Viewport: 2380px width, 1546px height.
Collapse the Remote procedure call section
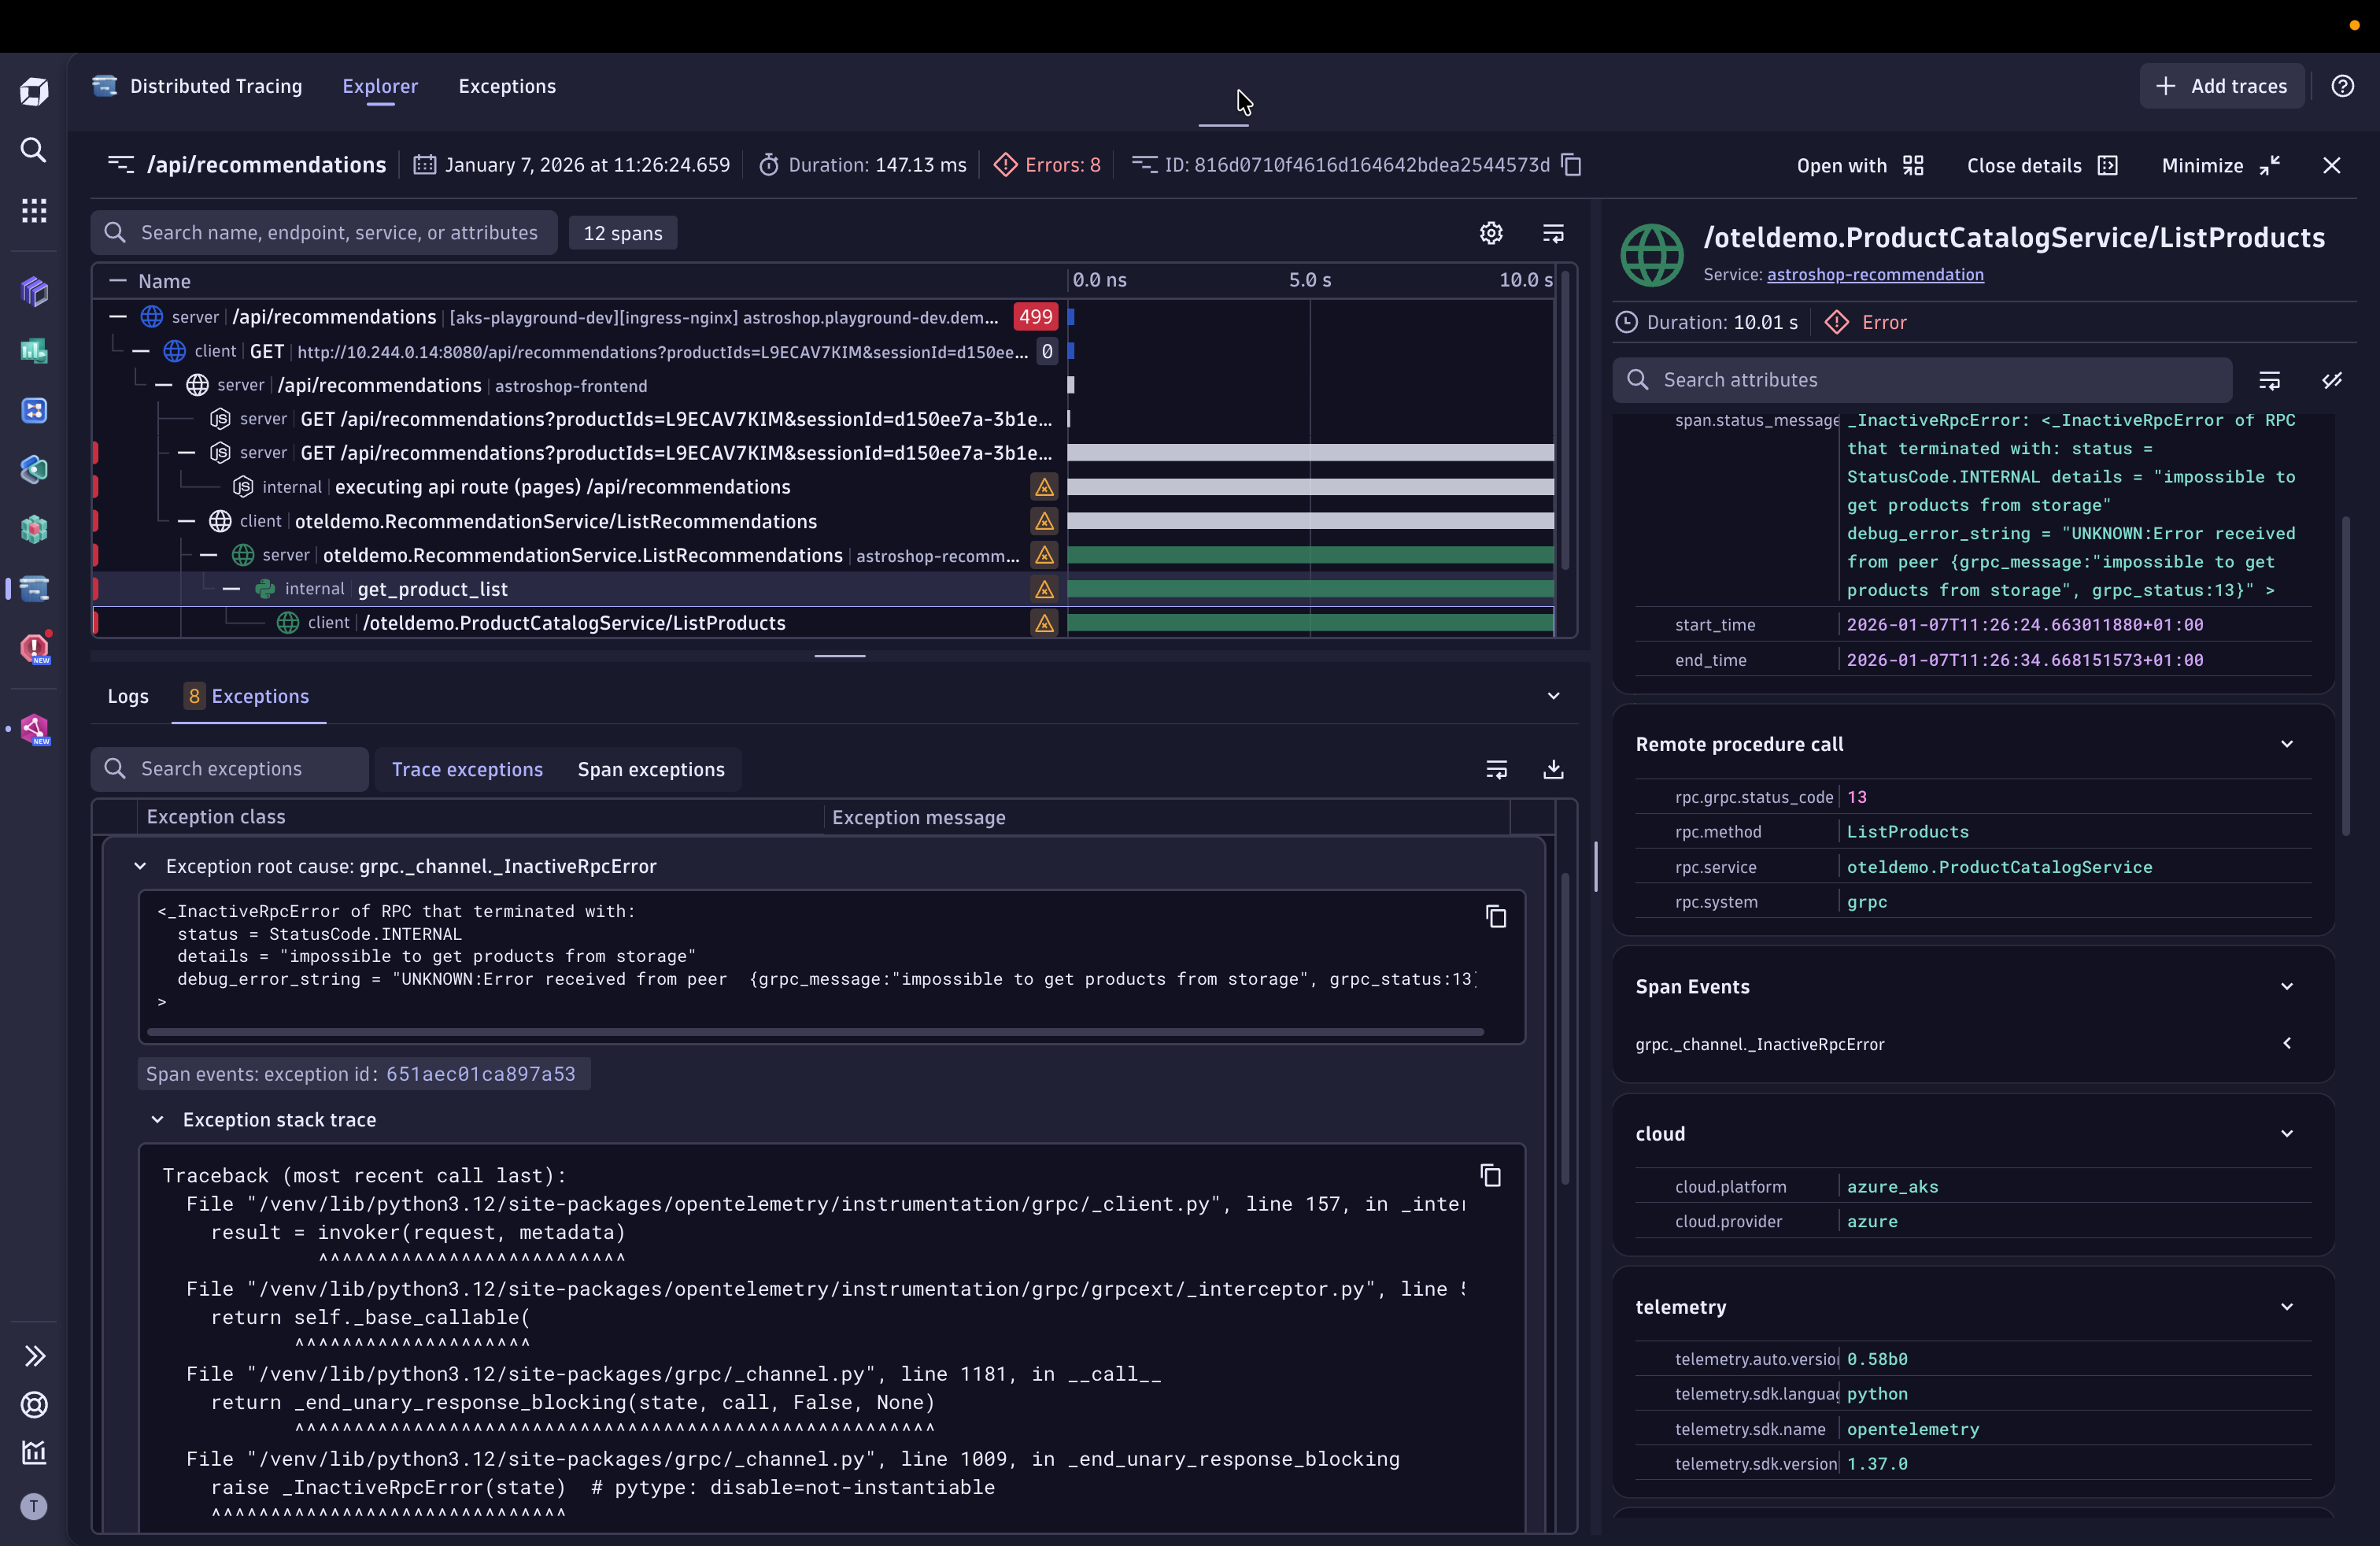[x=2286, y=744]
